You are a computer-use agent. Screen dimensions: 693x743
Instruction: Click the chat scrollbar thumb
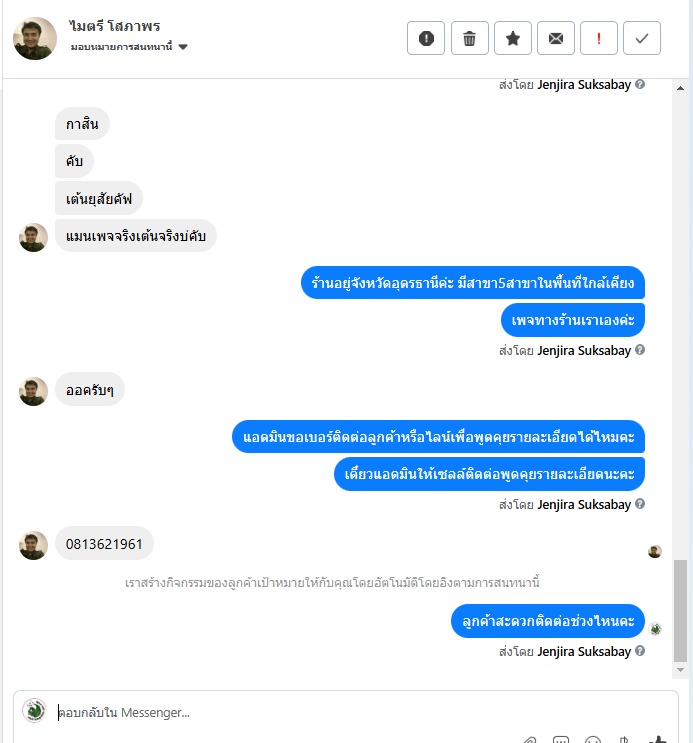tap(680, 611)
